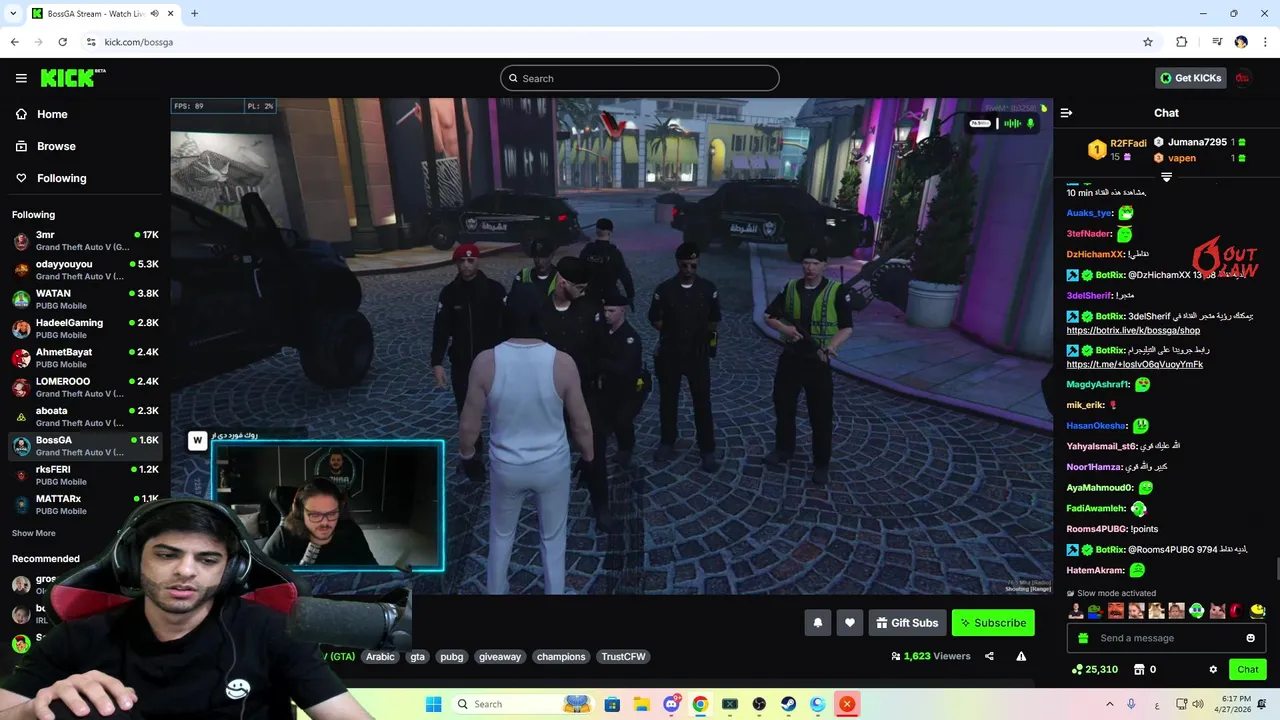The height and width of the screenshot is (720, 1280).
Task: Select the gta tag
Action: [x=418, y=657]
